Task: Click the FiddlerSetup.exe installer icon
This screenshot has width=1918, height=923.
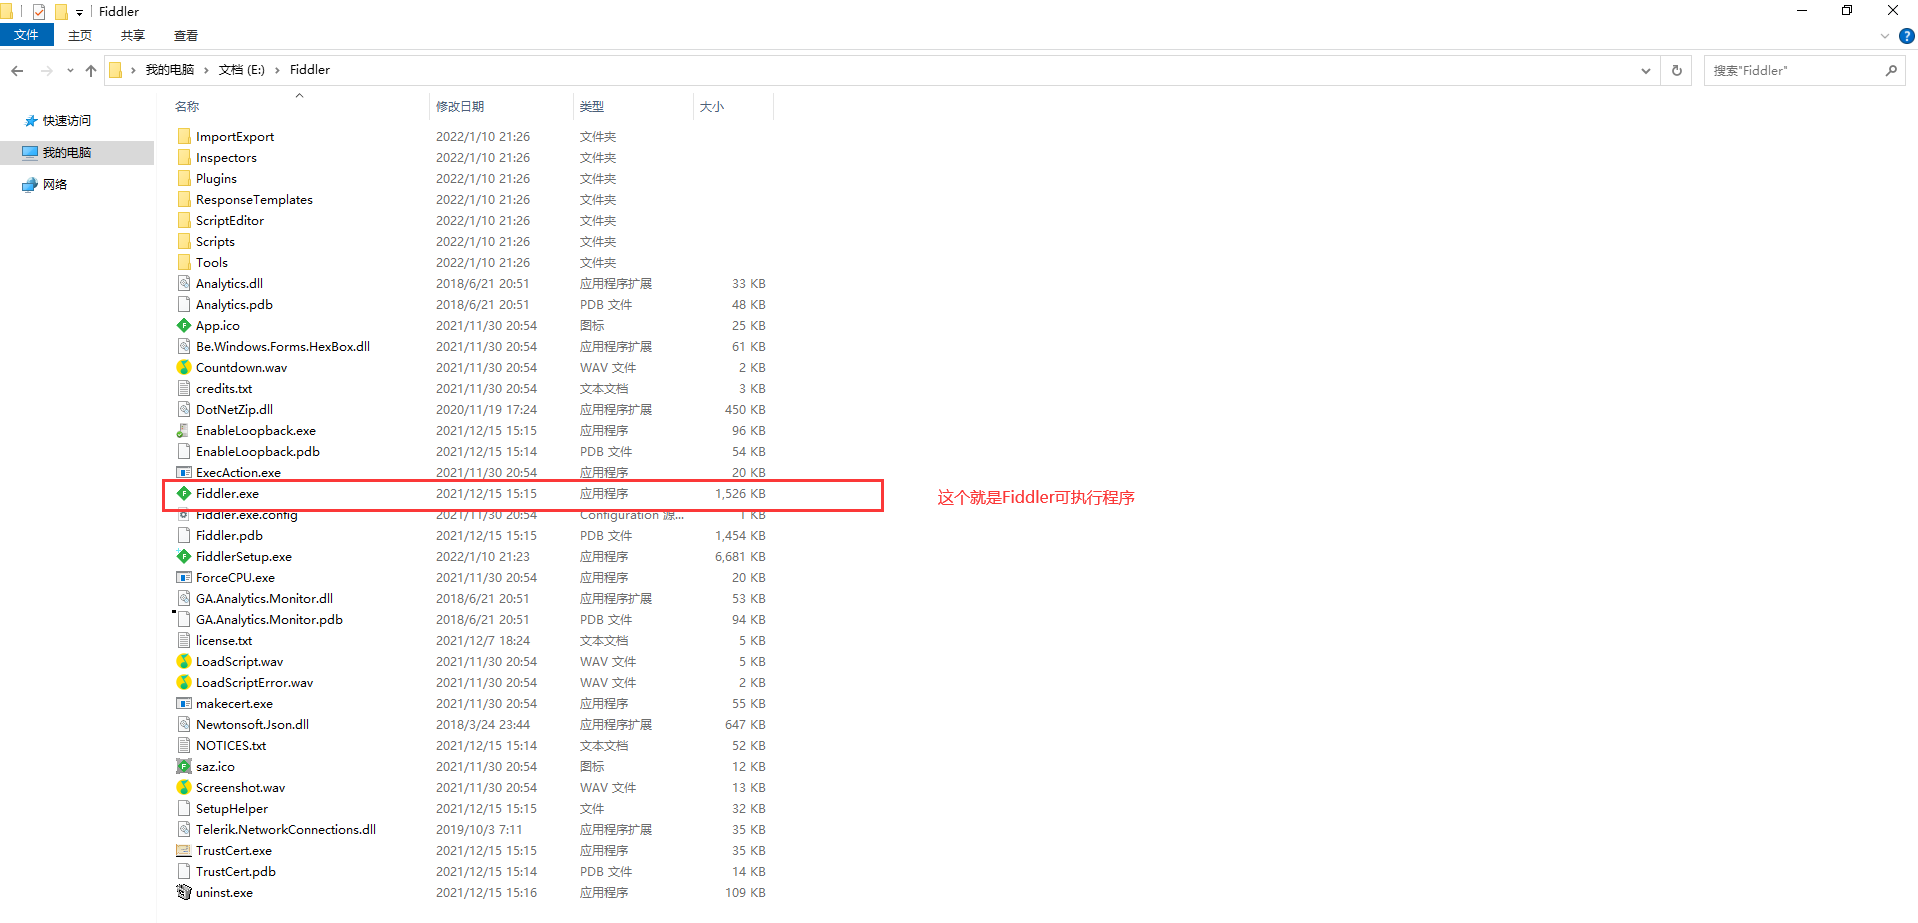Action: (184, 556)
